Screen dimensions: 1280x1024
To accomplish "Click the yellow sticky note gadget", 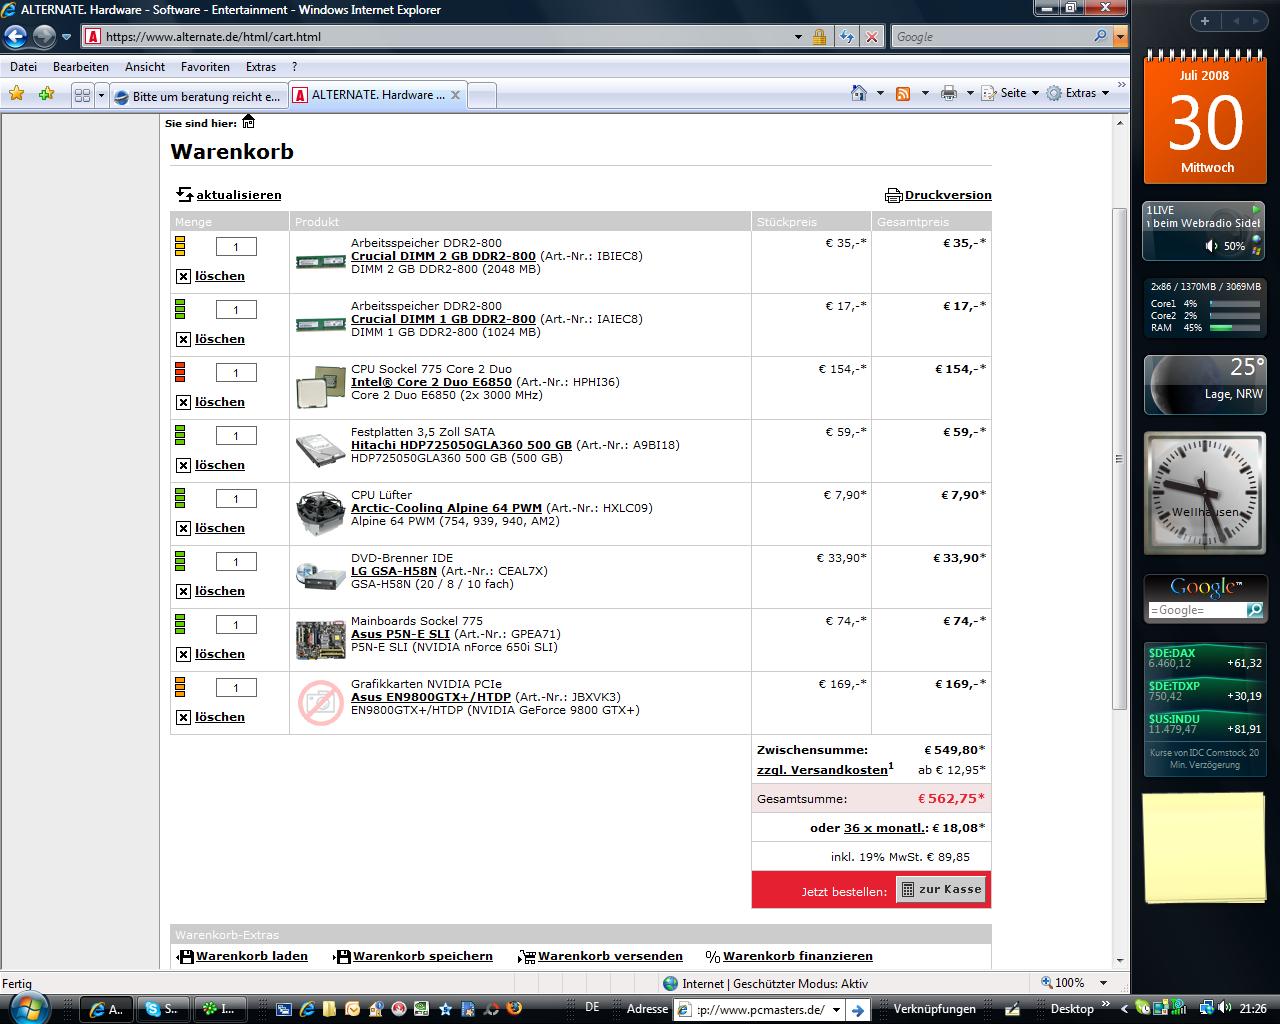I will pos(1204,850).
